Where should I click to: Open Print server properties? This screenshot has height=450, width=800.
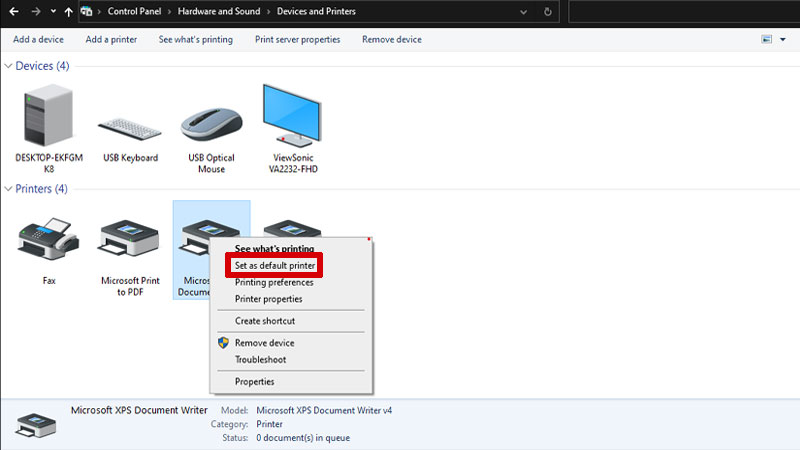click(297, 39)
